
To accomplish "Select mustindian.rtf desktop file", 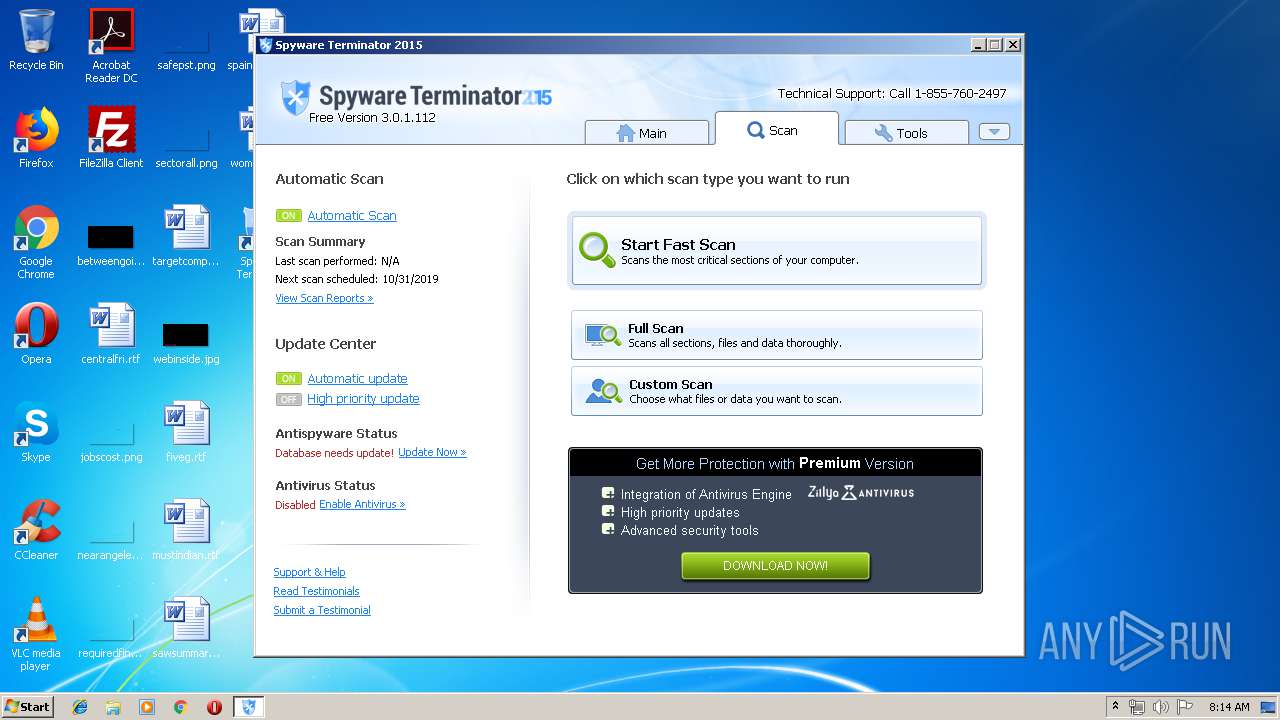I will click(x=186, y=529).
